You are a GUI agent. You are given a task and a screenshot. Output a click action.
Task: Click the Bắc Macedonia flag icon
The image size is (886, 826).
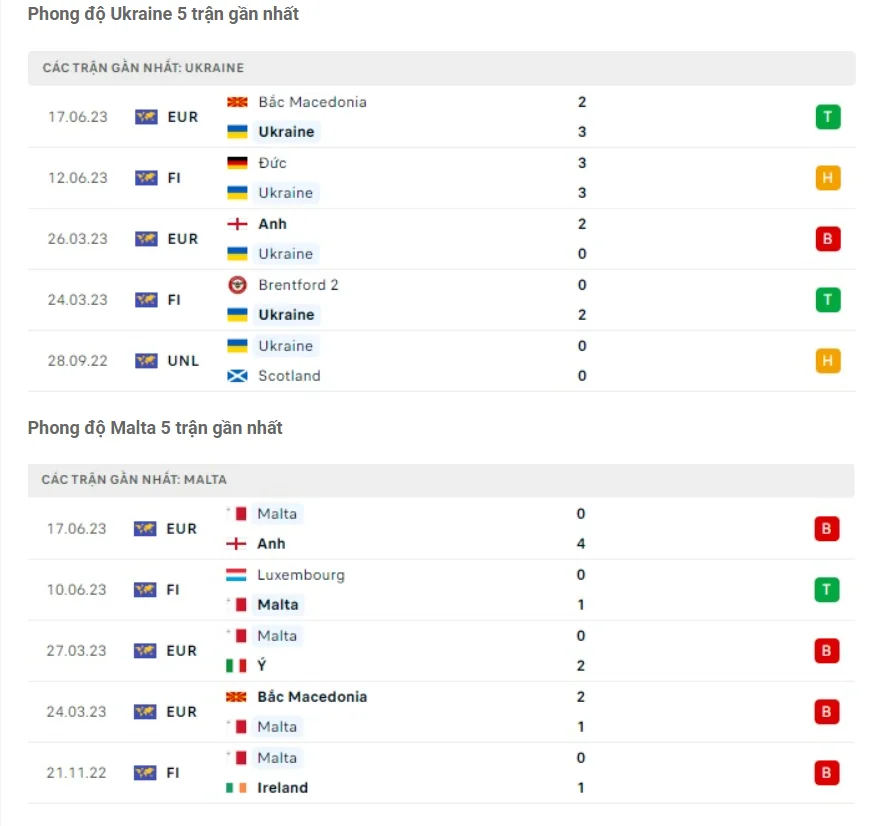236,102
